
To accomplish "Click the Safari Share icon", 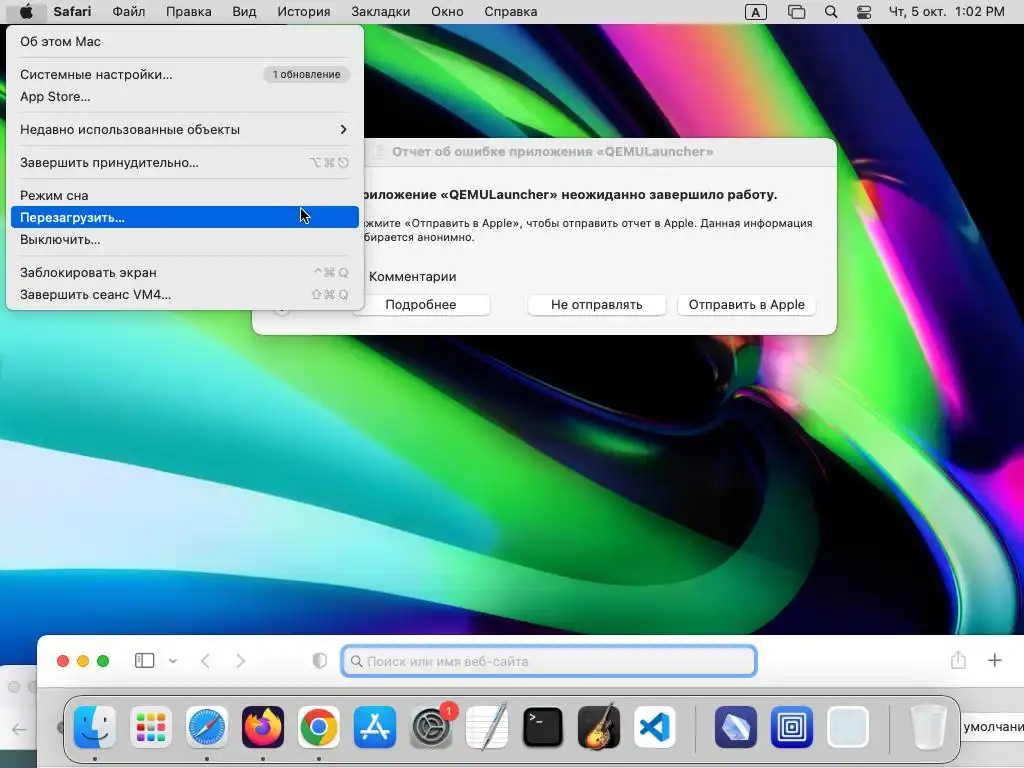I will (958, 660).
